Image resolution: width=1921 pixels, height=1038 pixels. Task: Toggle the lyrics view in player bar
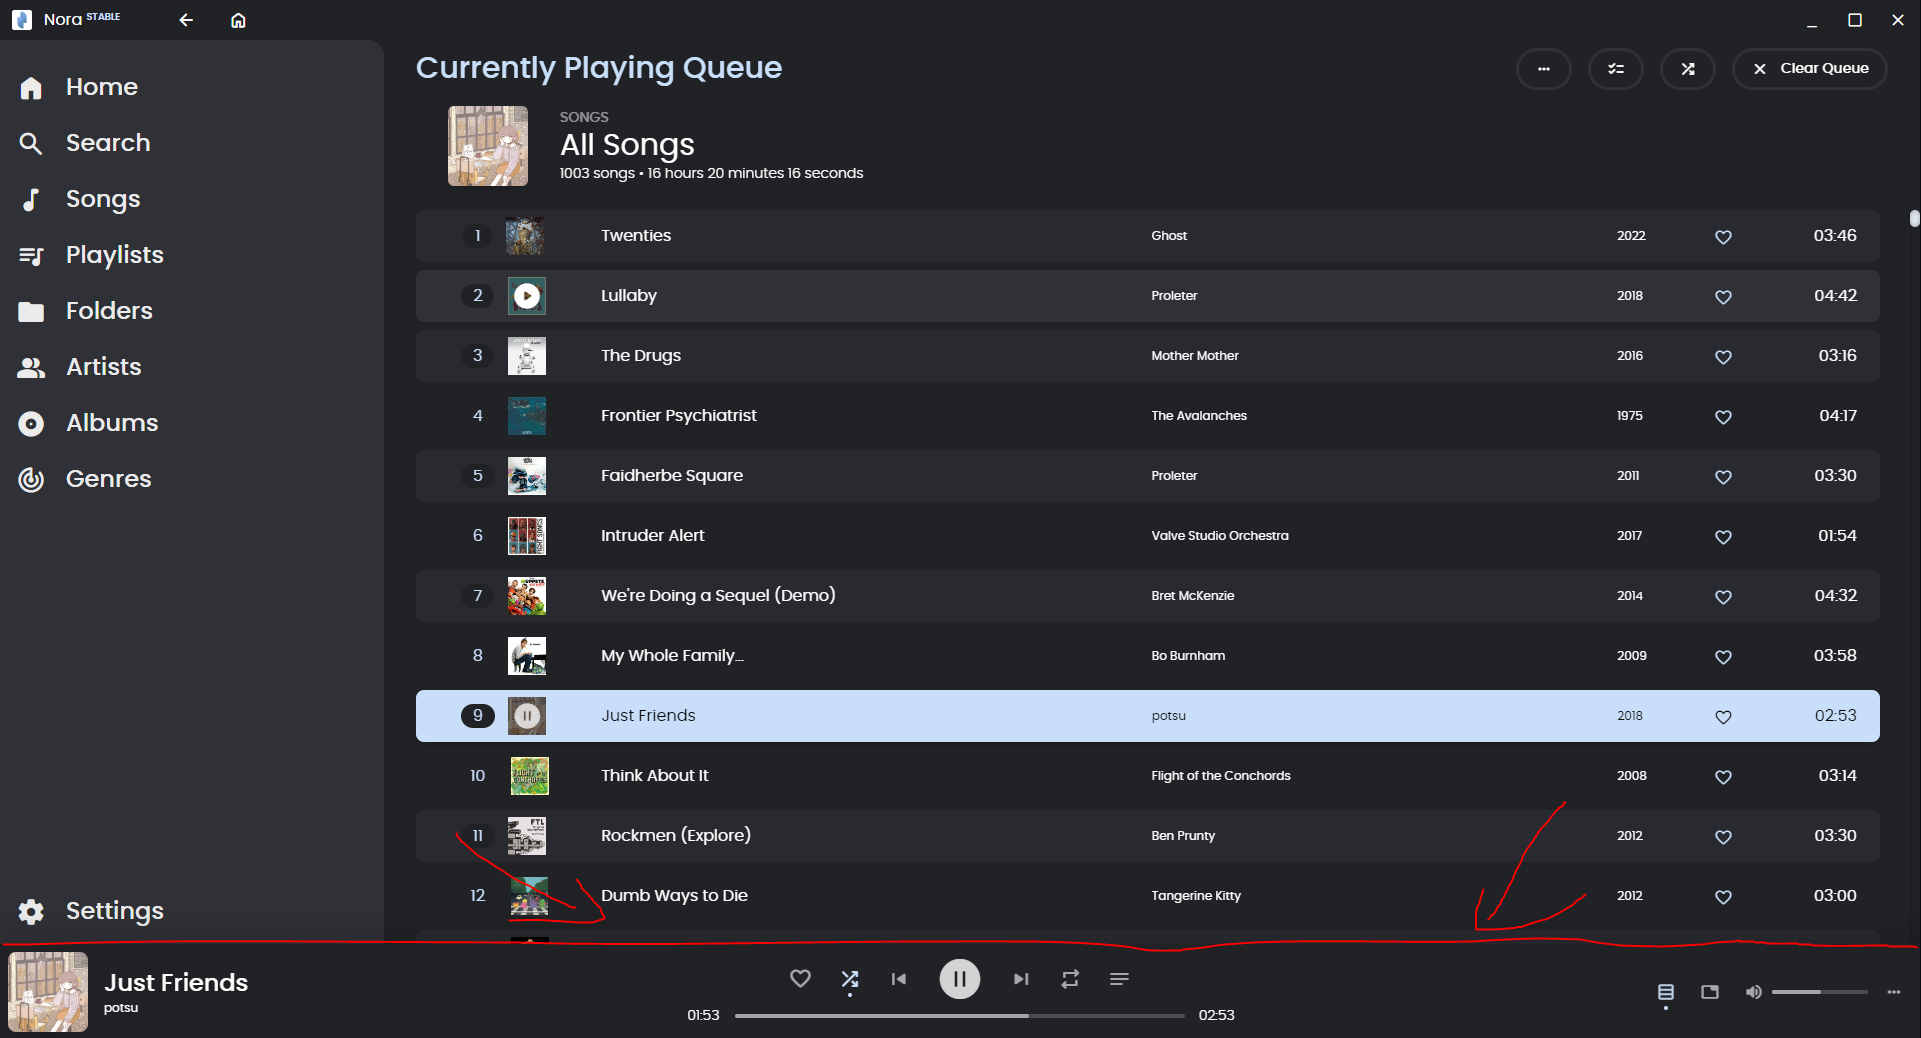(1665, 991)
